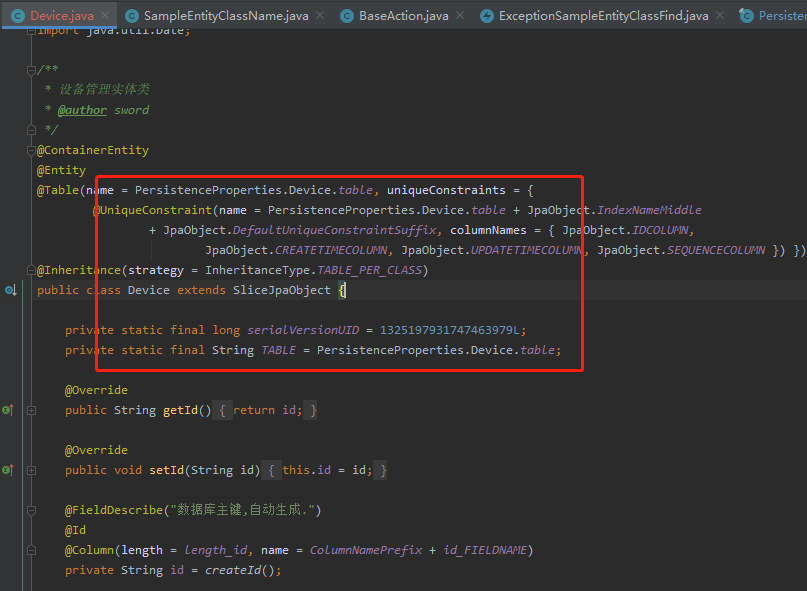
Task: Open the ExceptionSampleEntityClassFind.java tab
Action: tap(603, 16)
